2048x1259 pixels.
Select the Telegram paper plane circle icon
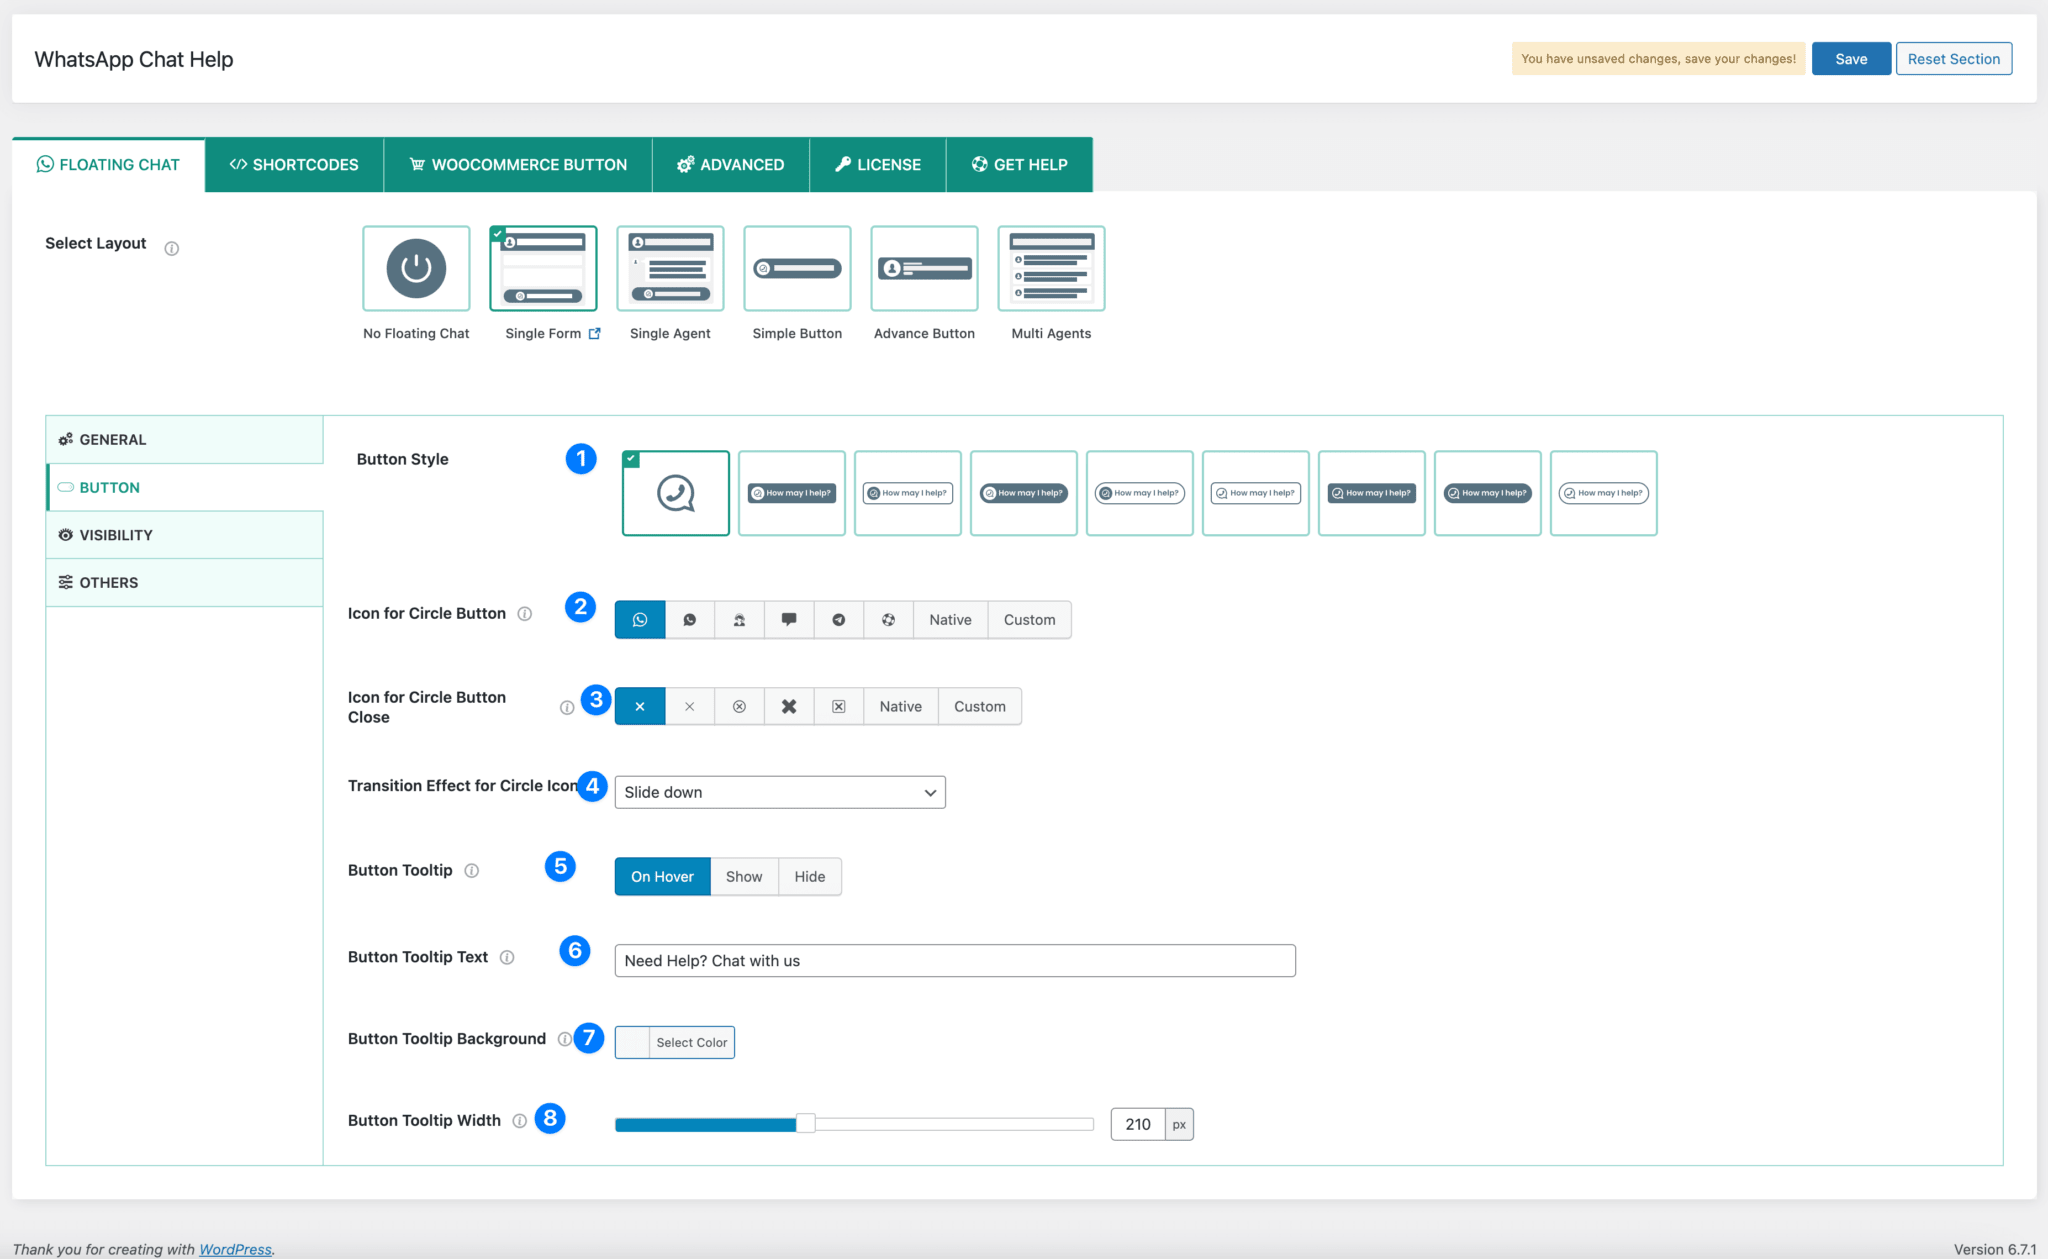point(839,620)
